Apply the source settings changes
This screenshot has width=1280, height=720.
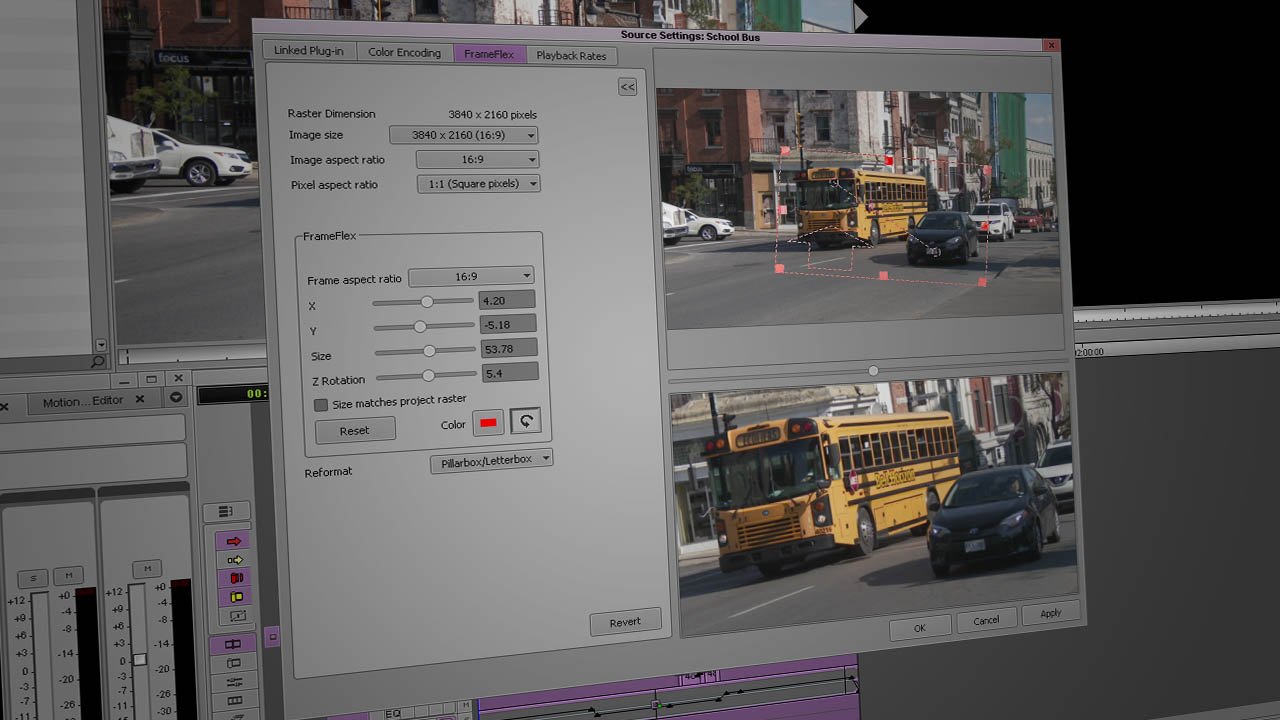point(1049,613)
